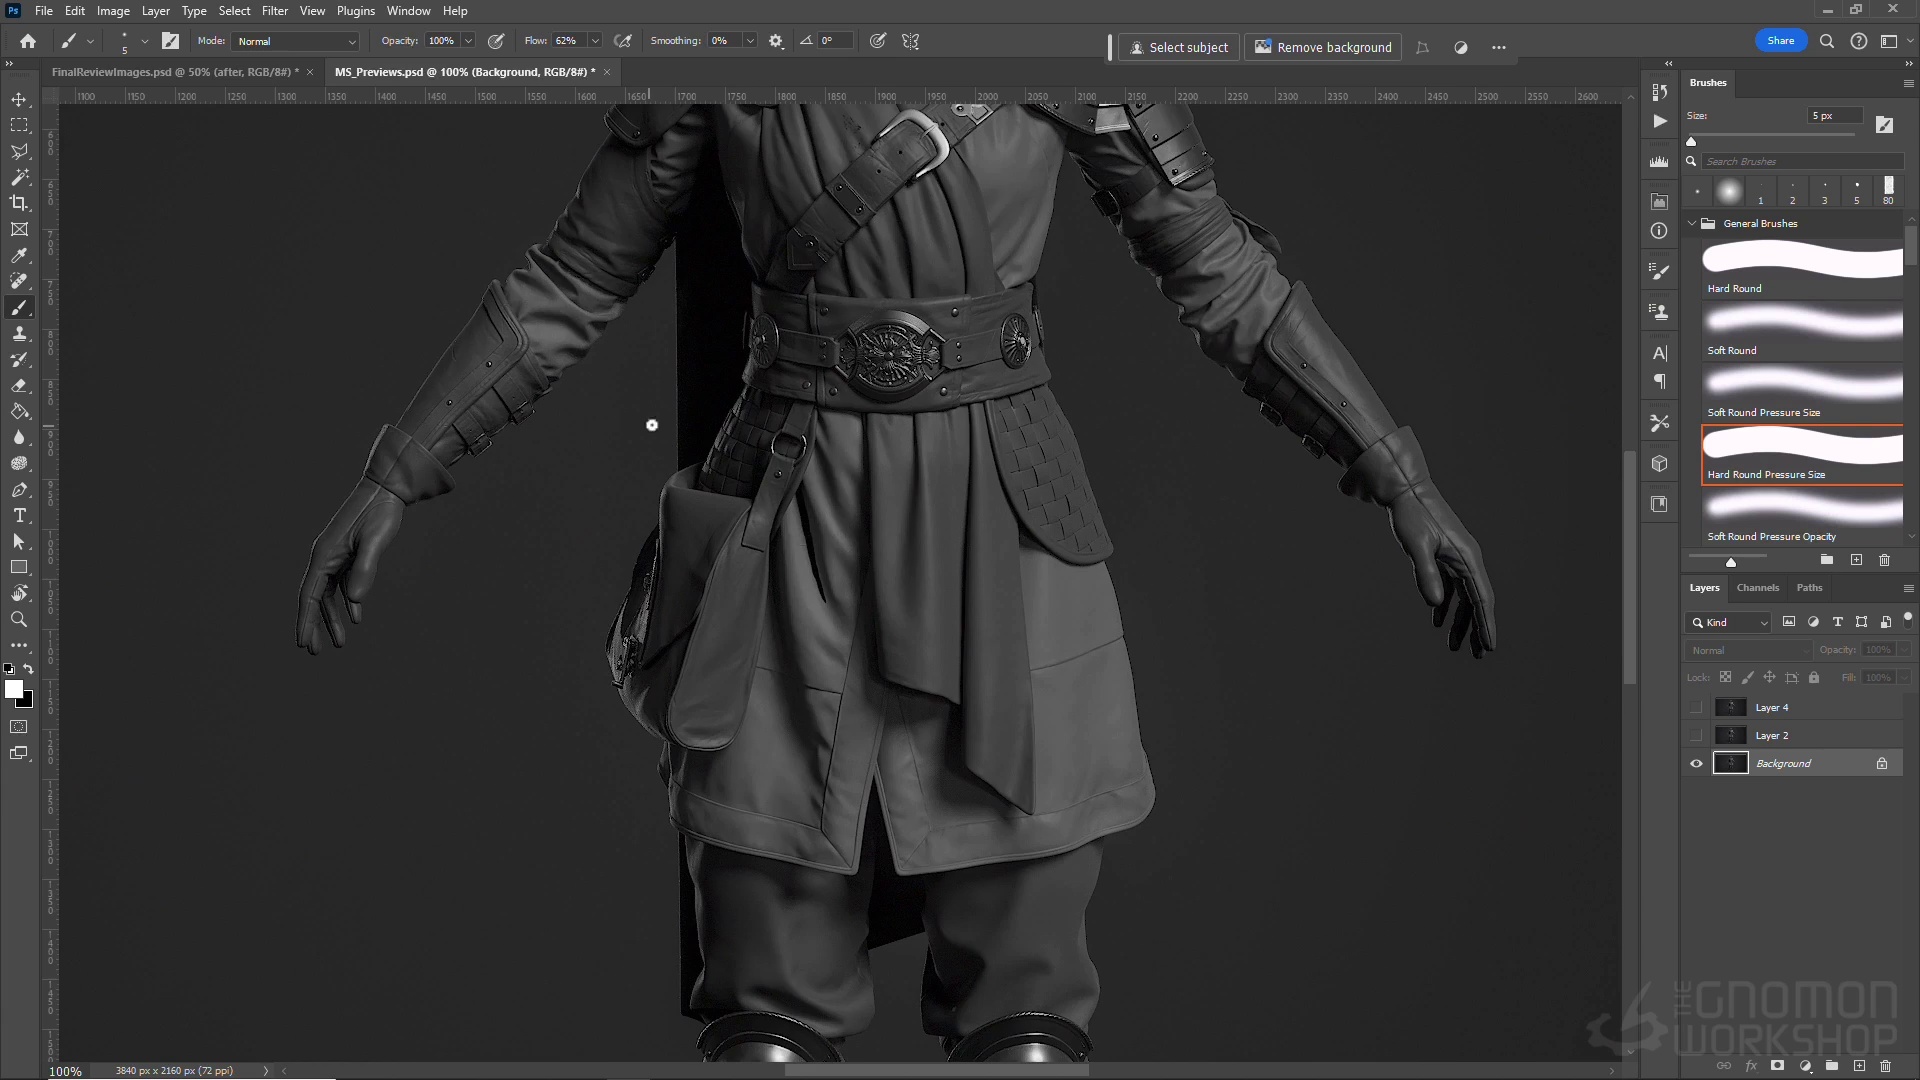Open the layer Kind filter dropdown
The height and width of the screenshot is (1080, 1920).
coord(1729,622)
